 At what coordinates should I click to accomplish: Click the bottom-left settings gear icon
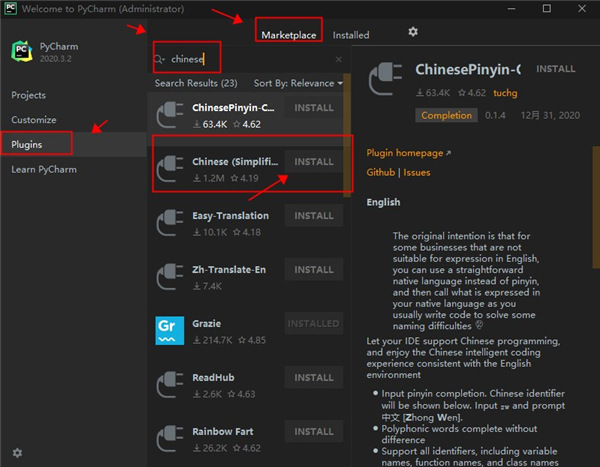point(17,453)
